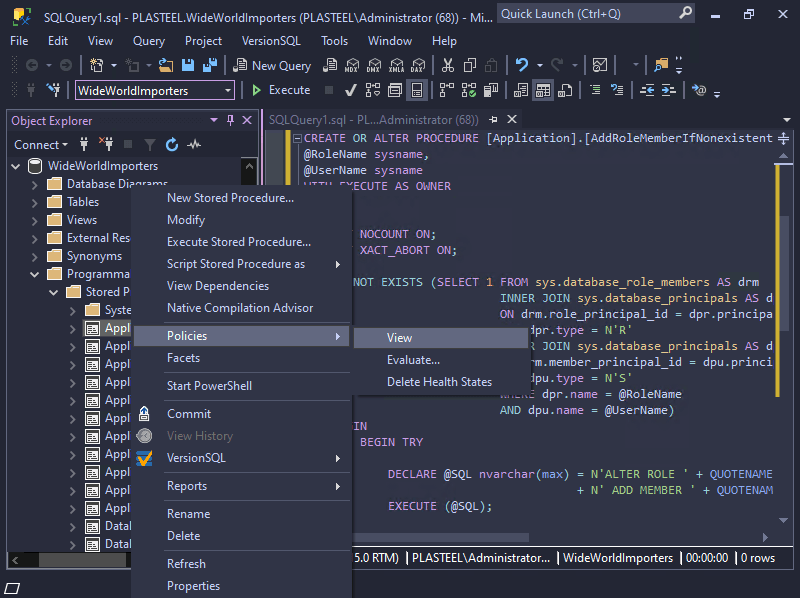The width and height of the screenshot is (800, 598).
Task: Click the Query Options icon
Action: [x=395, y=90]
